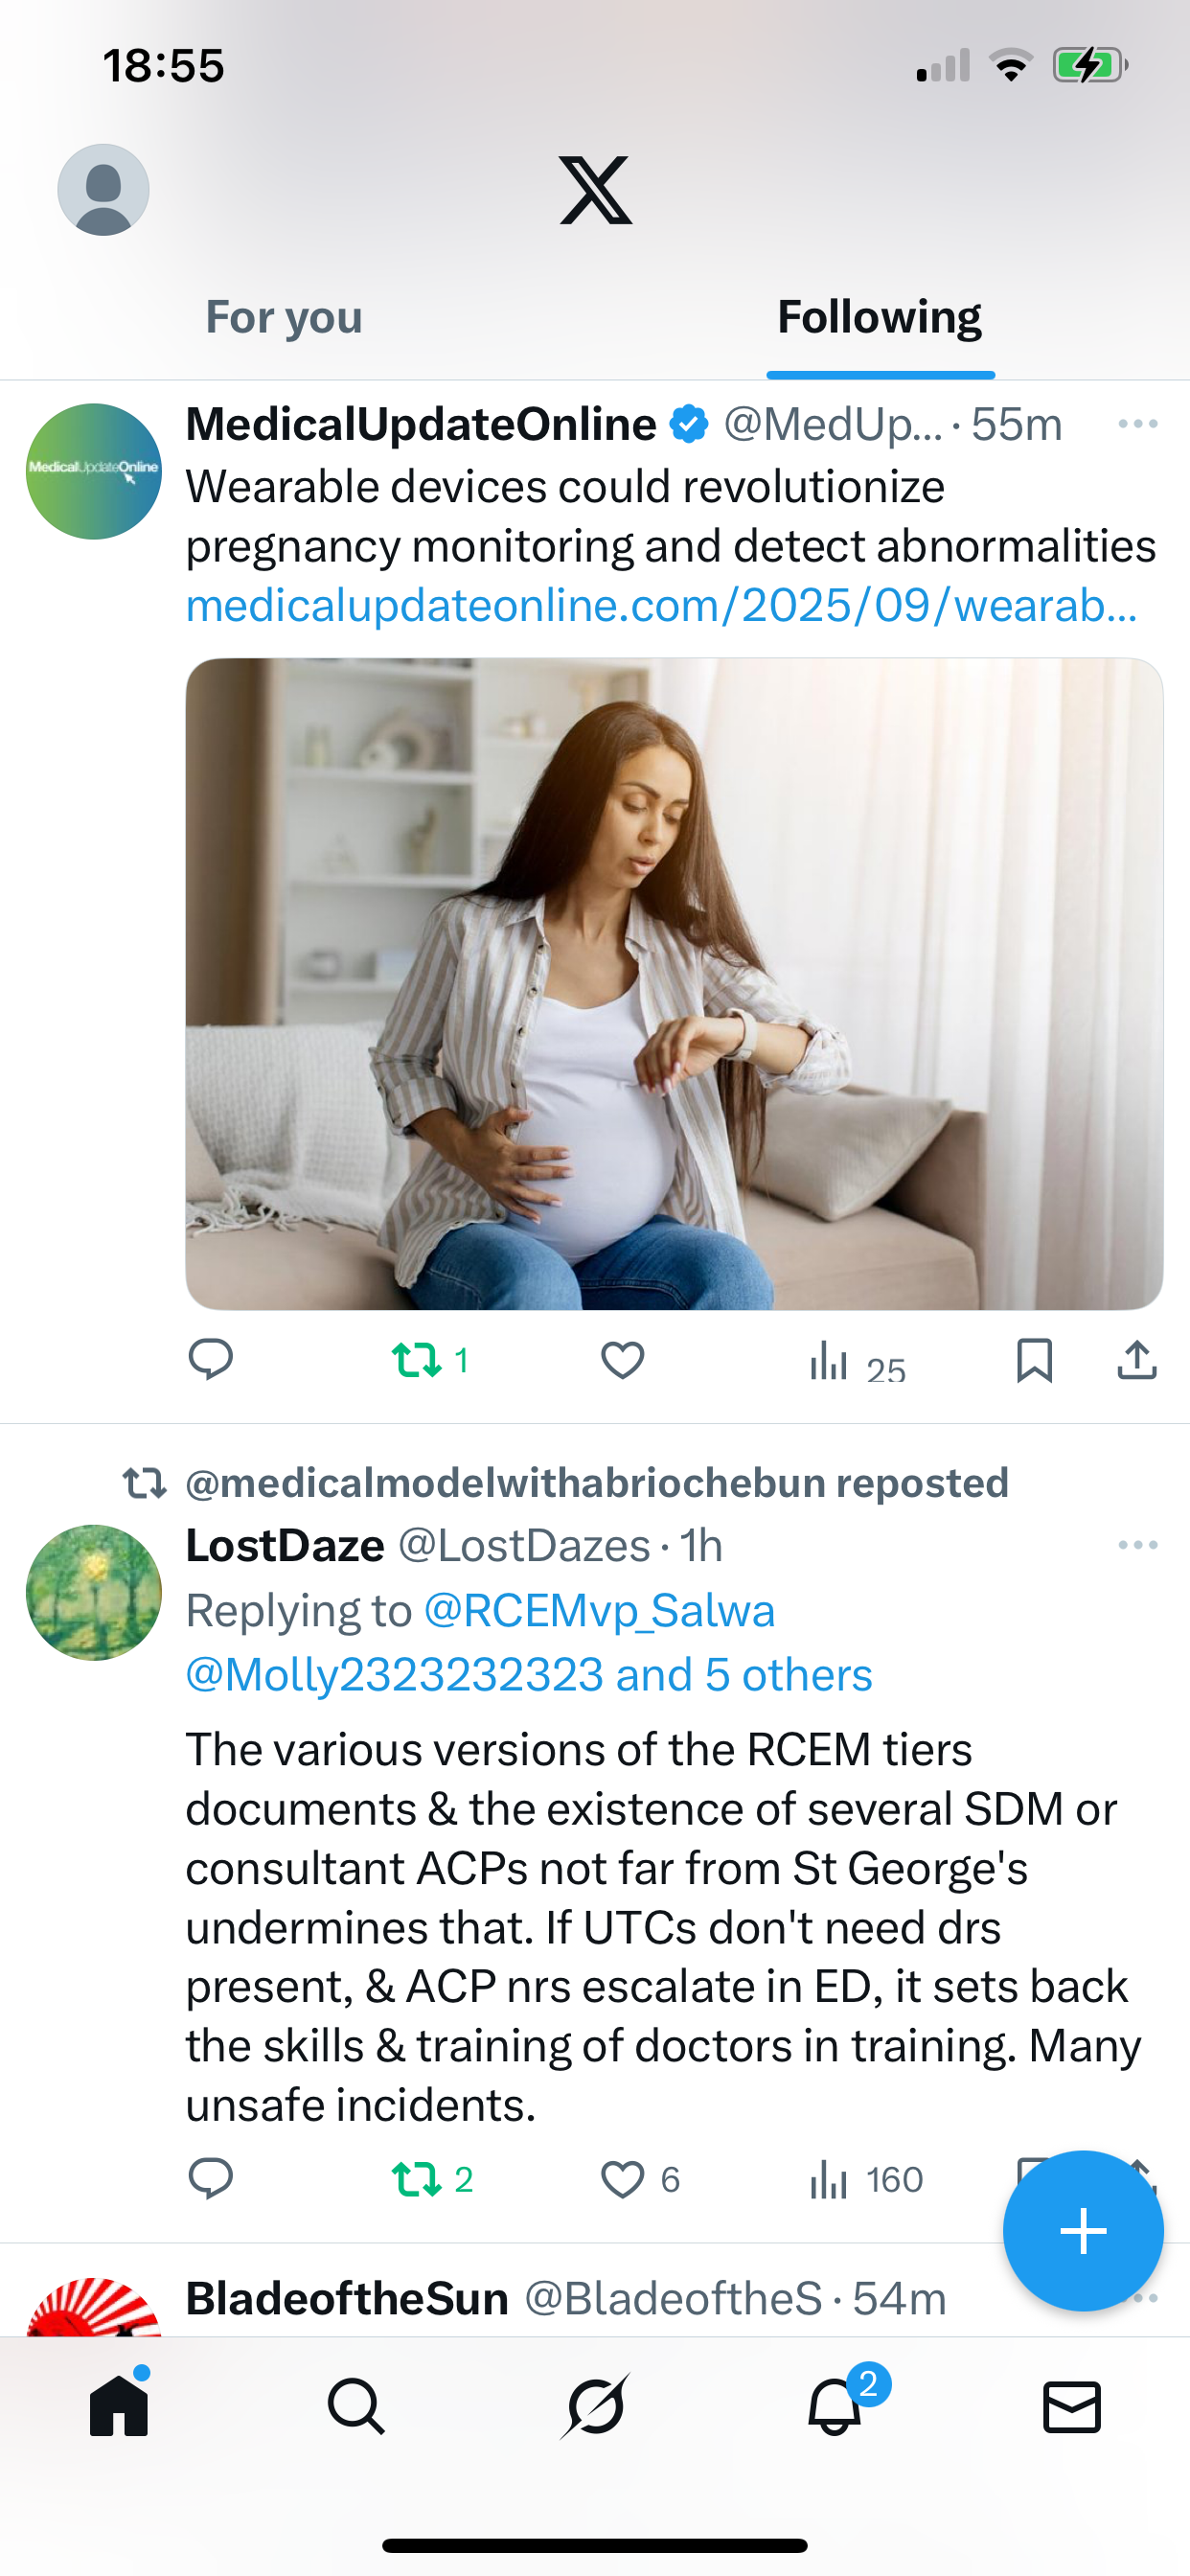The height and width of the screenshot is (2576, 1190).
Task: Bookmark the MedicalUpdateOnline post
Action: pyautogui.click(x=1034, y=1360)
